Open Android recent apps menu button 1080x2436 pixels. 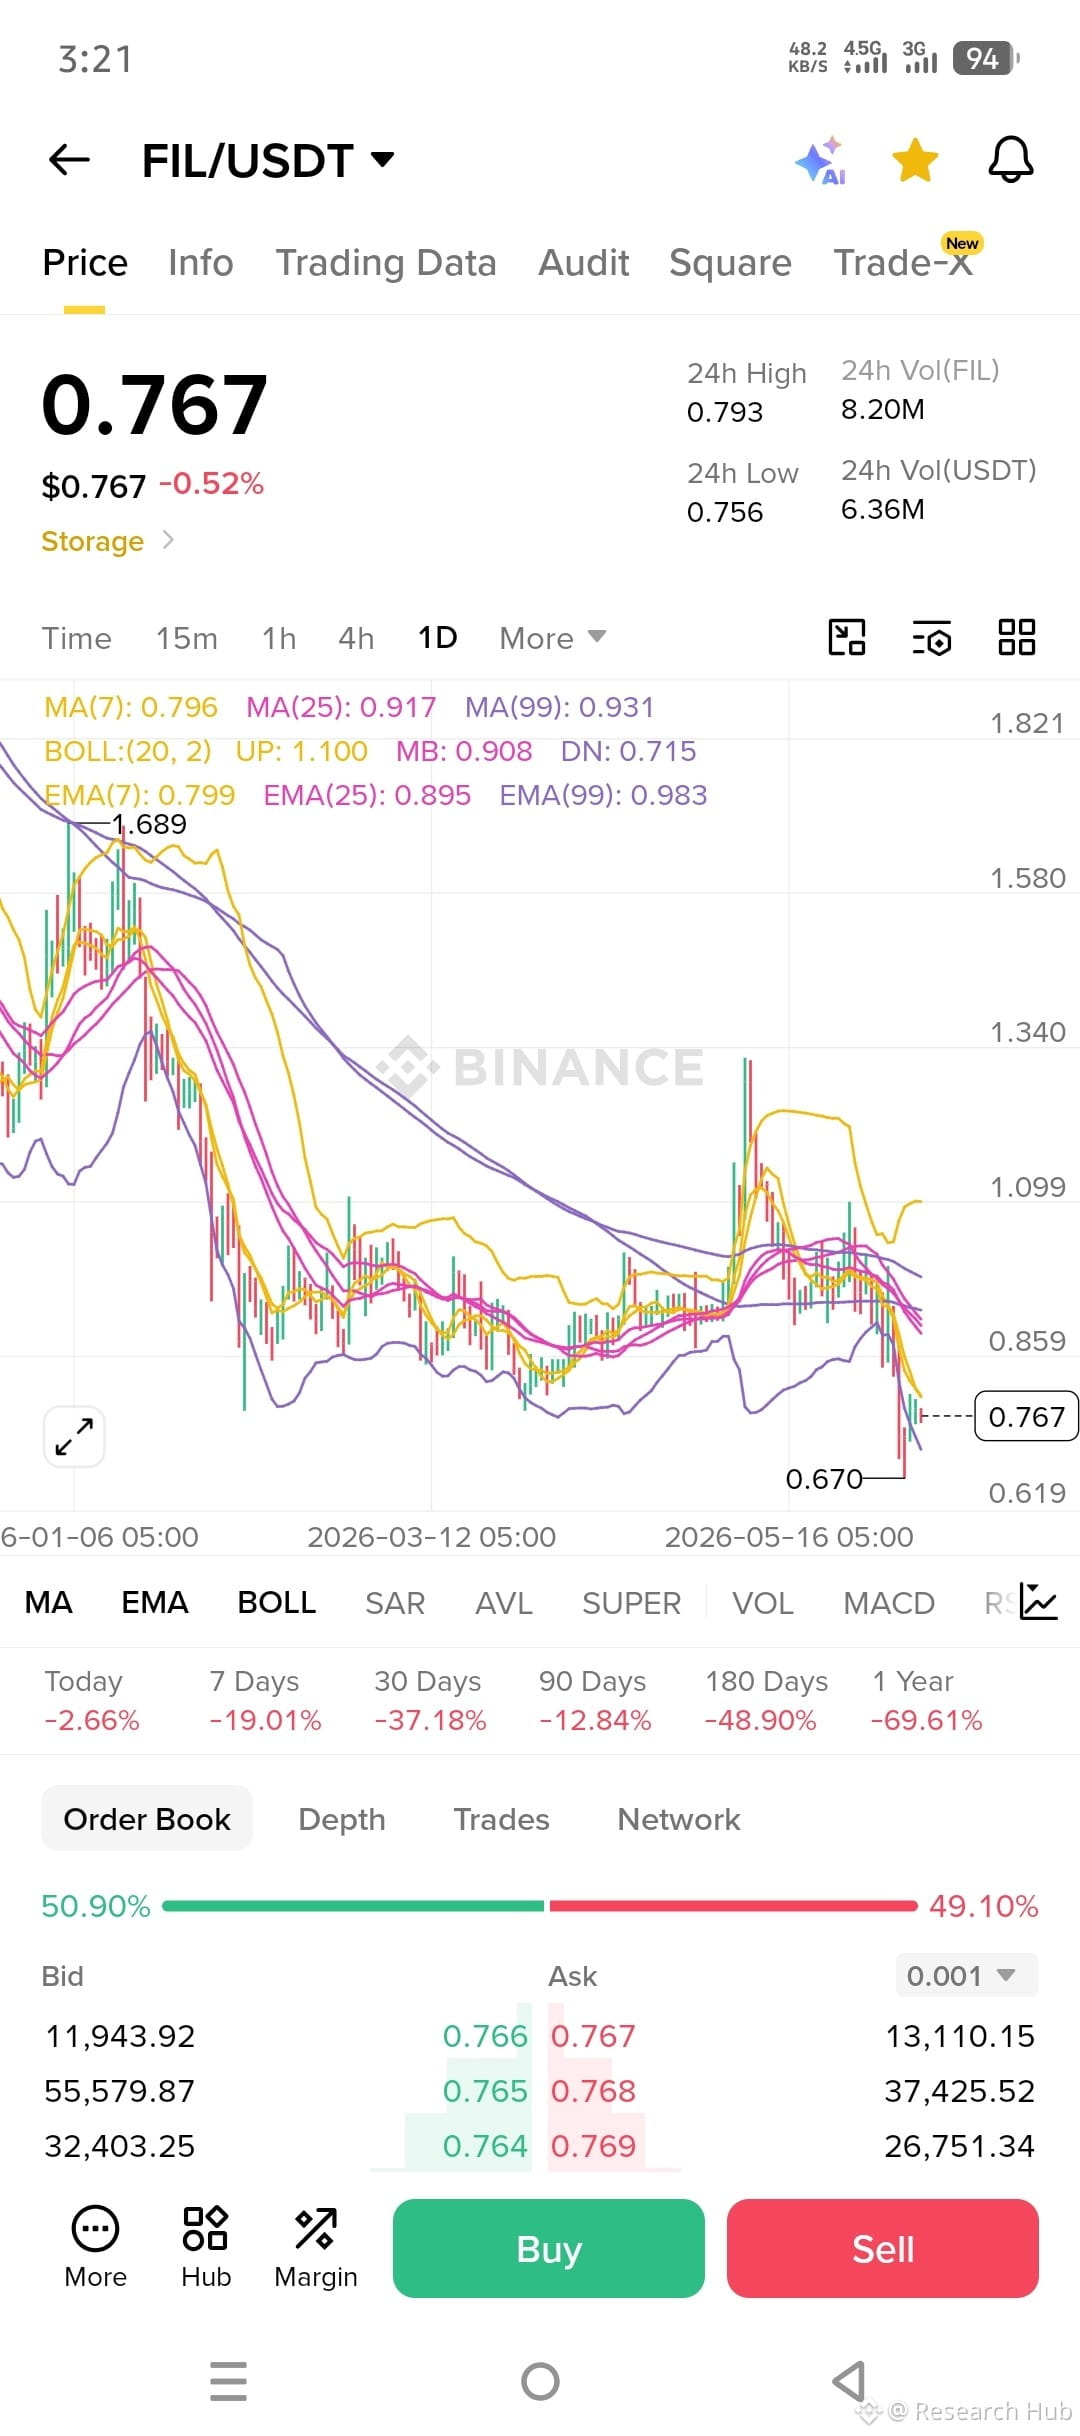[x=229, y=2381]
